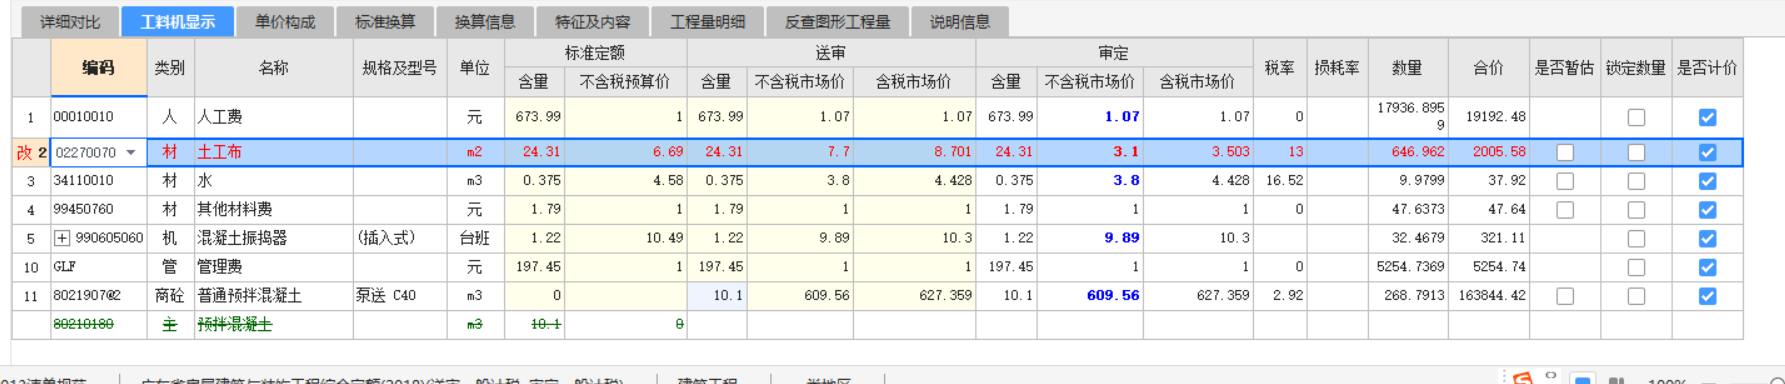Screen dimensions: 1785x384
Task: Edit 审定 price 609.56 for 普通预拌混凝土
Action: click(x=1090, y=296)
